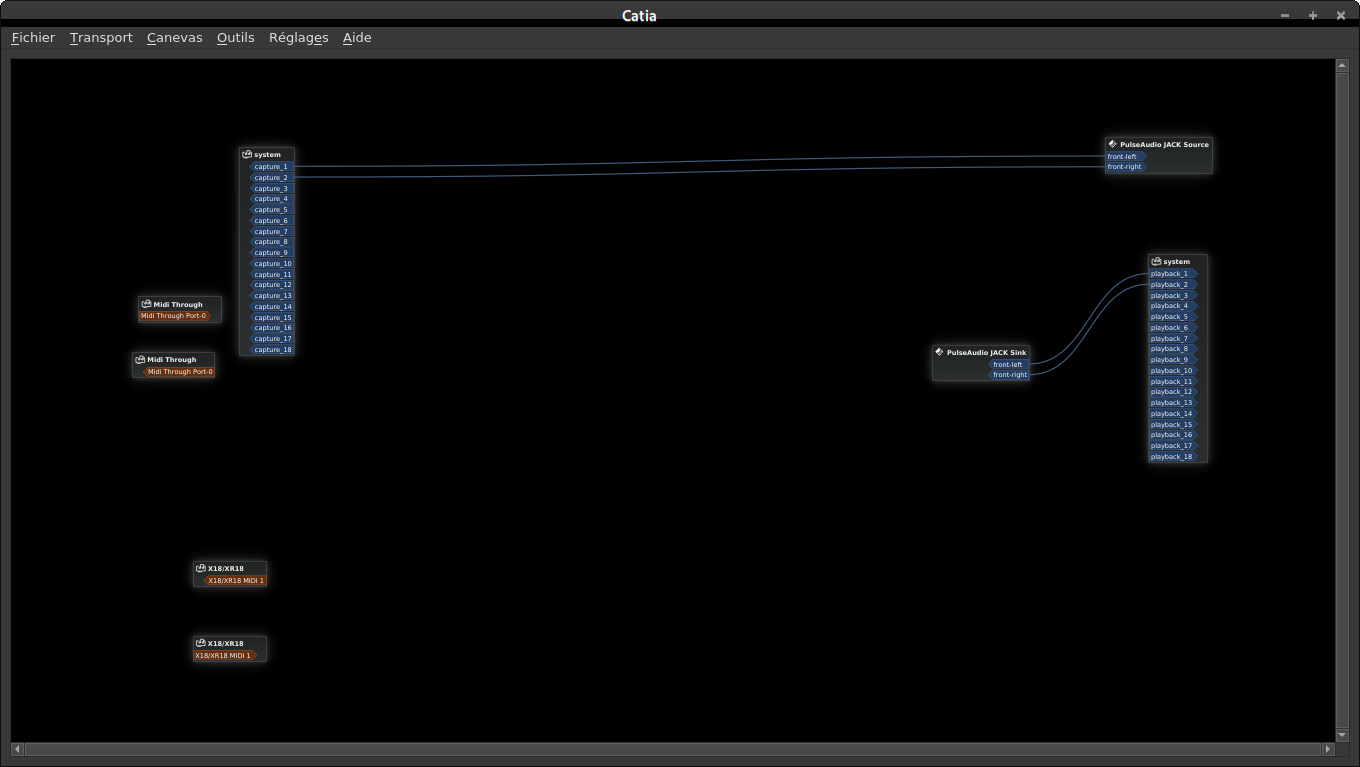Pick the capture_18 port
This screenshot has height=767, width=1360.
click(x=271, y=350)
